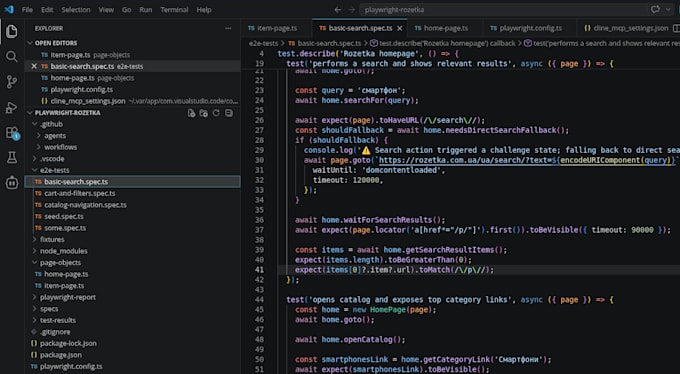
Task: Expand the .vscode folder
Action: [35, 159]
